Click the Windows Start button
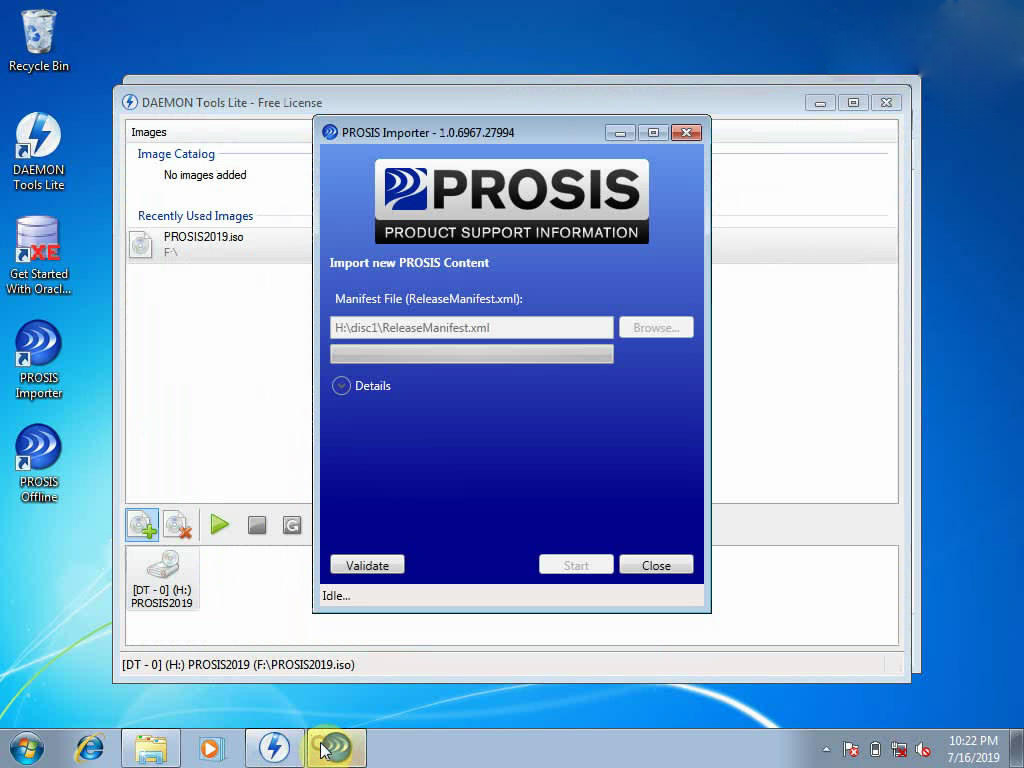The height and width of the screenshot is (768, 1024). (x=27, y=747)
